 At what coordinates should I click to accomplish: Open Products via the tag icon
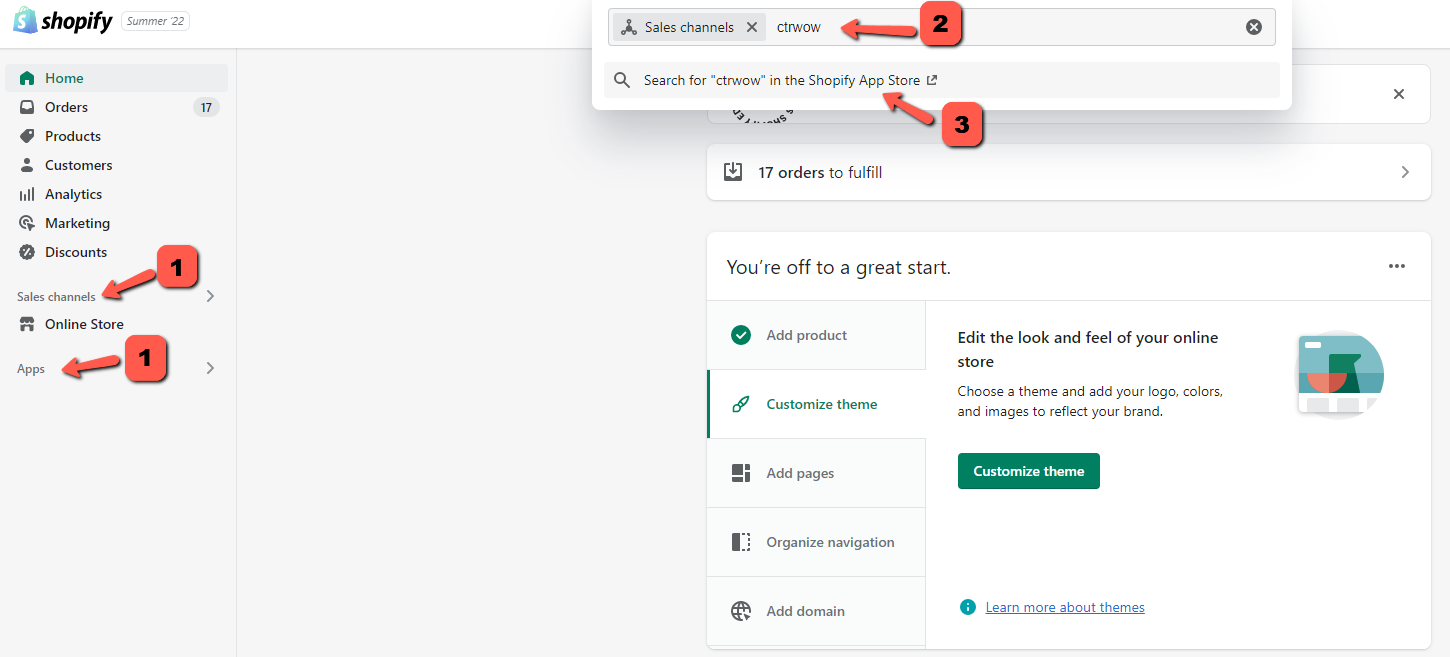[27, 136]
